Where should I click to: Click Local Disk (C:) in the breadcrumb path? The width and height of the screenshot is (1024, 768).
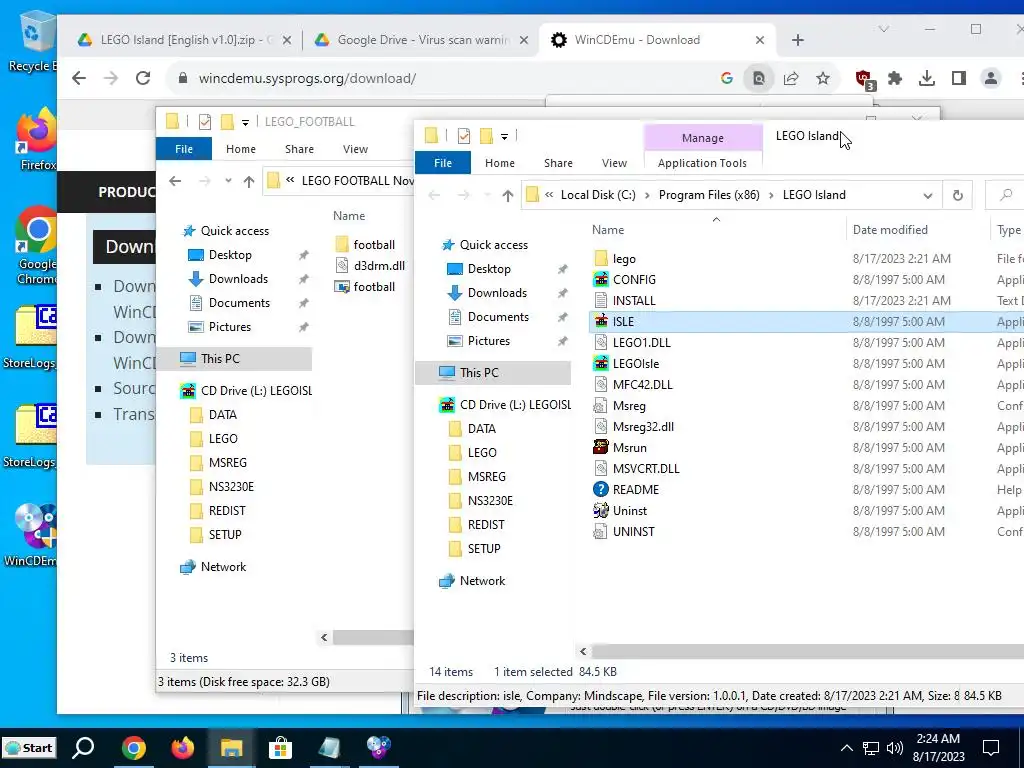(x=598, y=195)
